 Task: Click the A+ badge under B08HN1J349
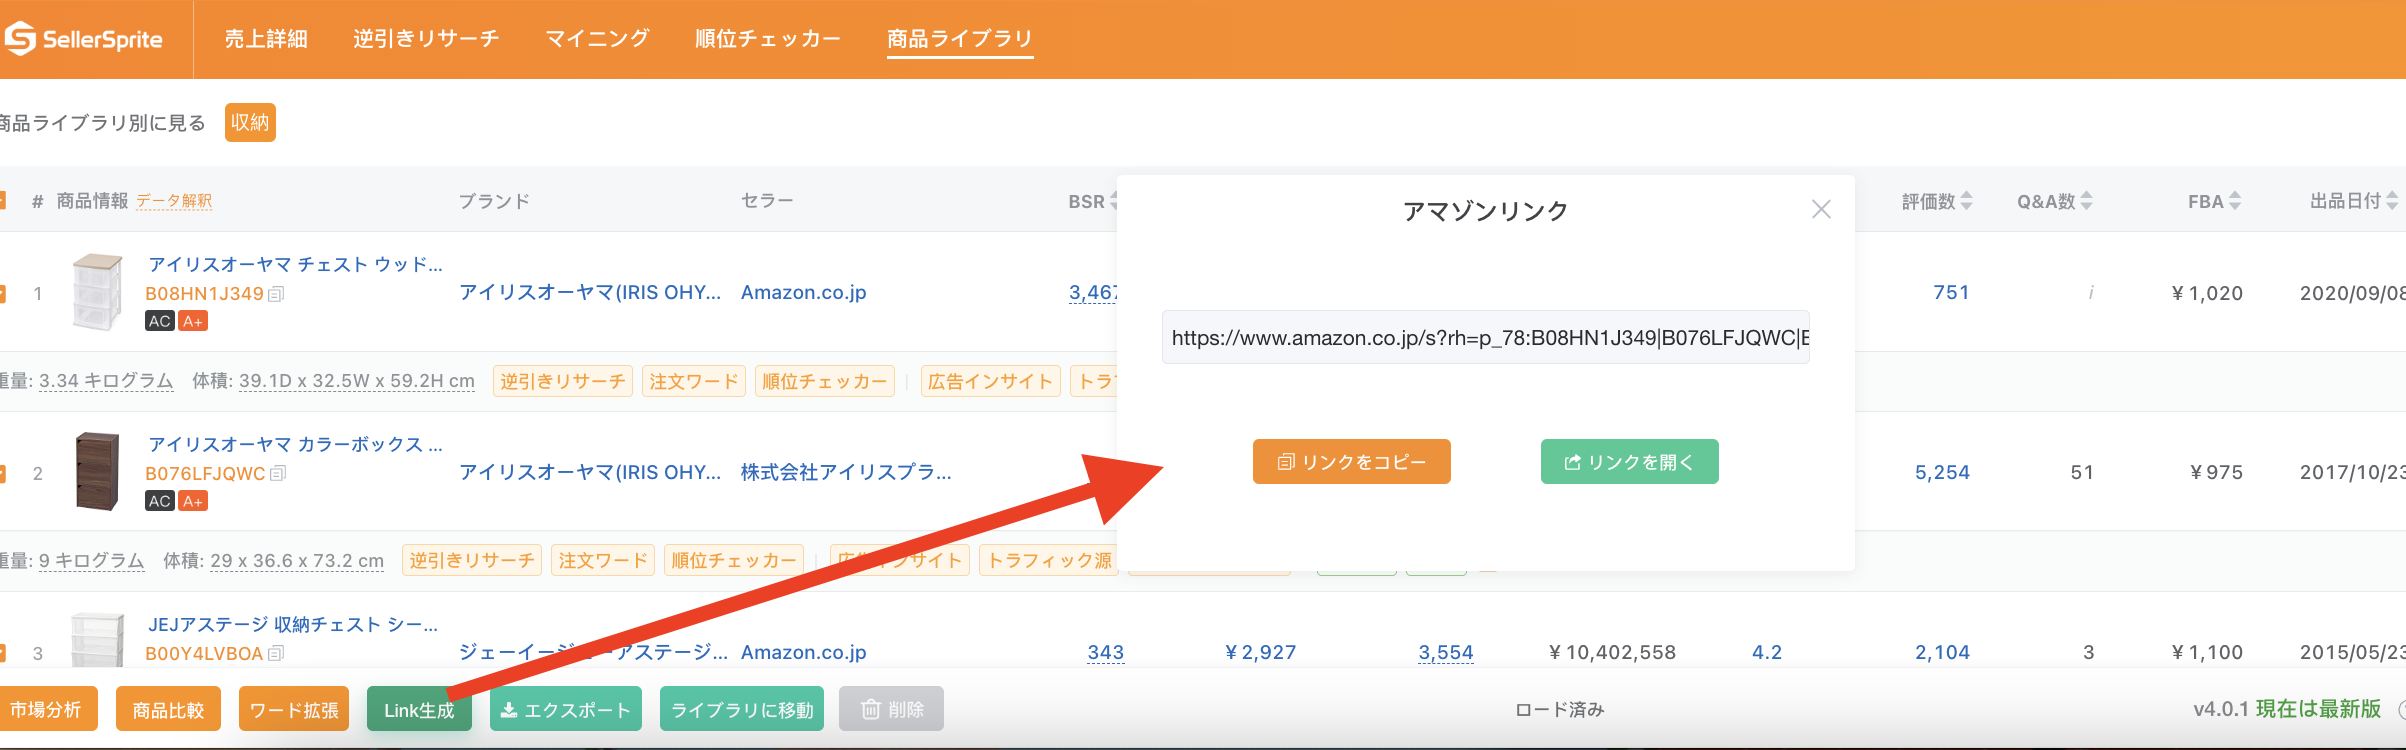(193, 321)
